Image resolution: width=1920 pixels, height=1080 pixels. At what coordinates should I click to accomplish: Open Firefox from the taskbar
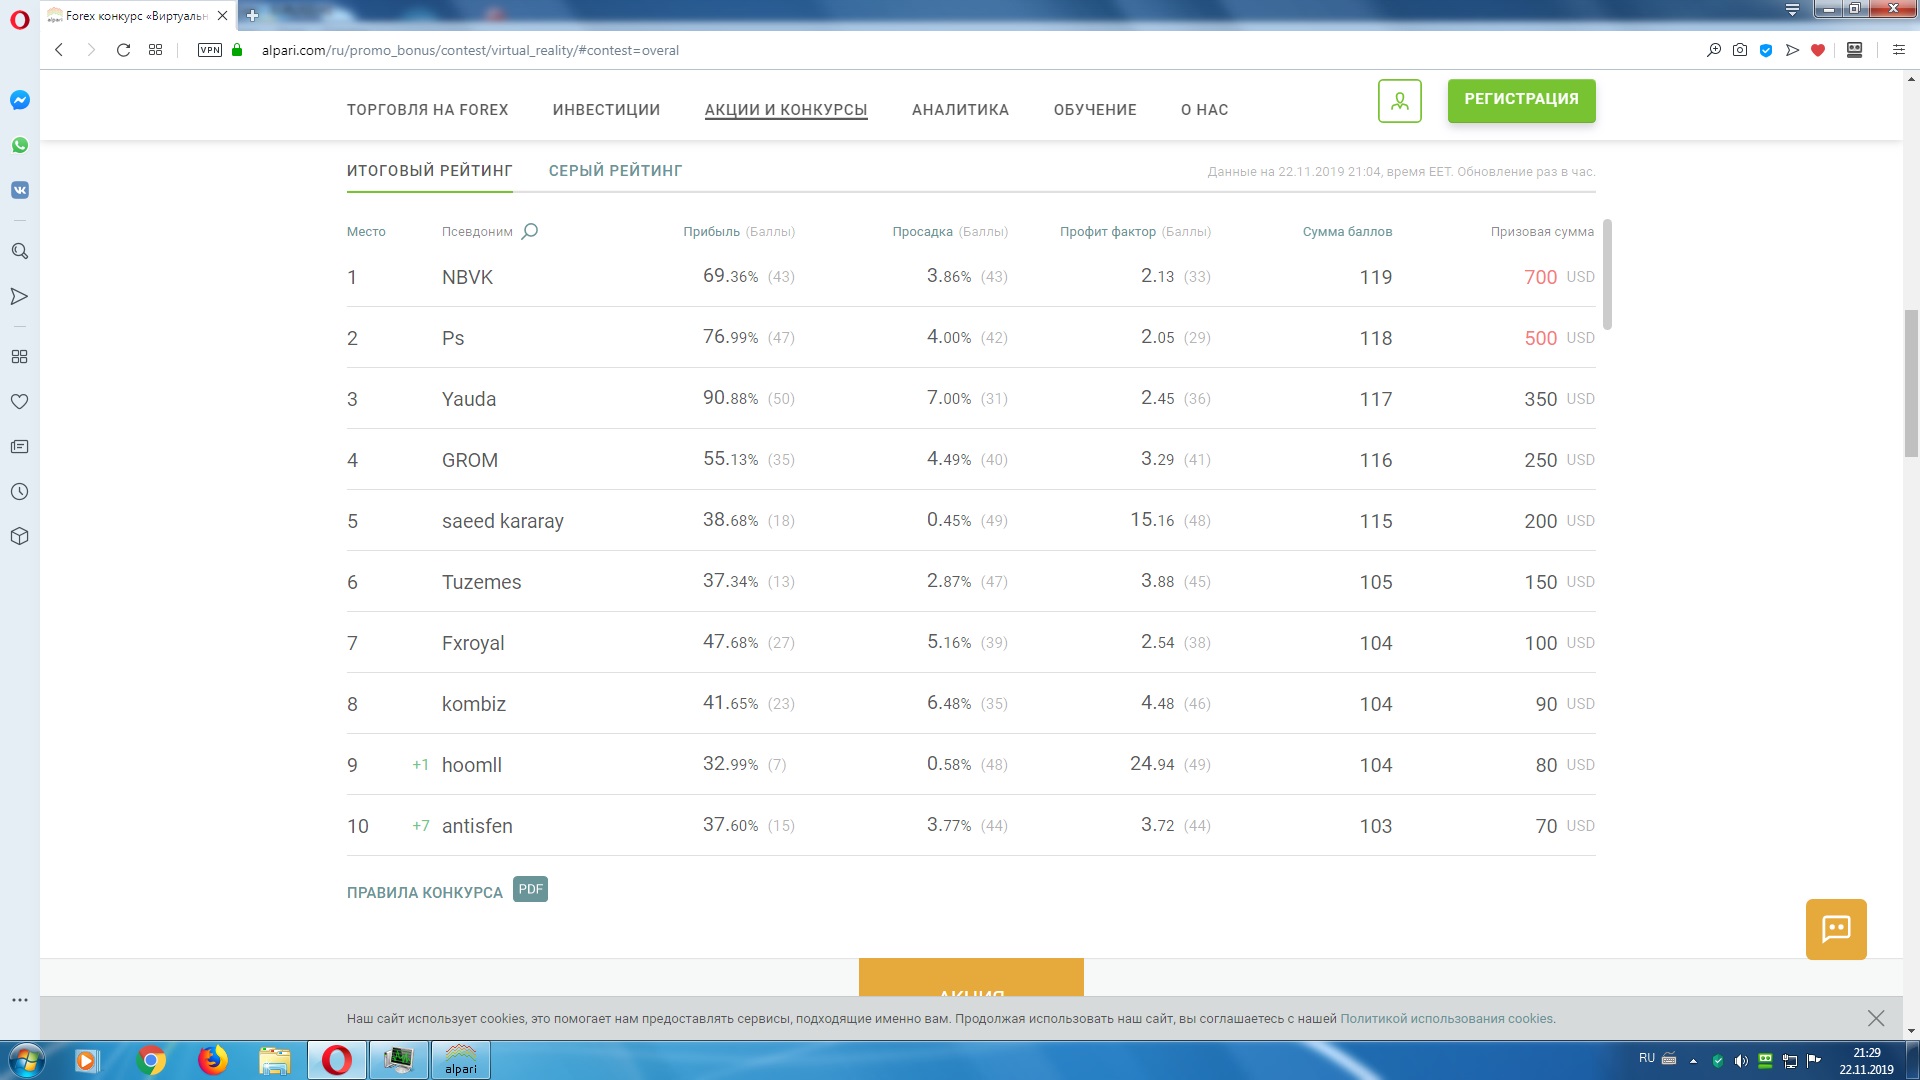pyautogui.click(x=212, y=1060)
